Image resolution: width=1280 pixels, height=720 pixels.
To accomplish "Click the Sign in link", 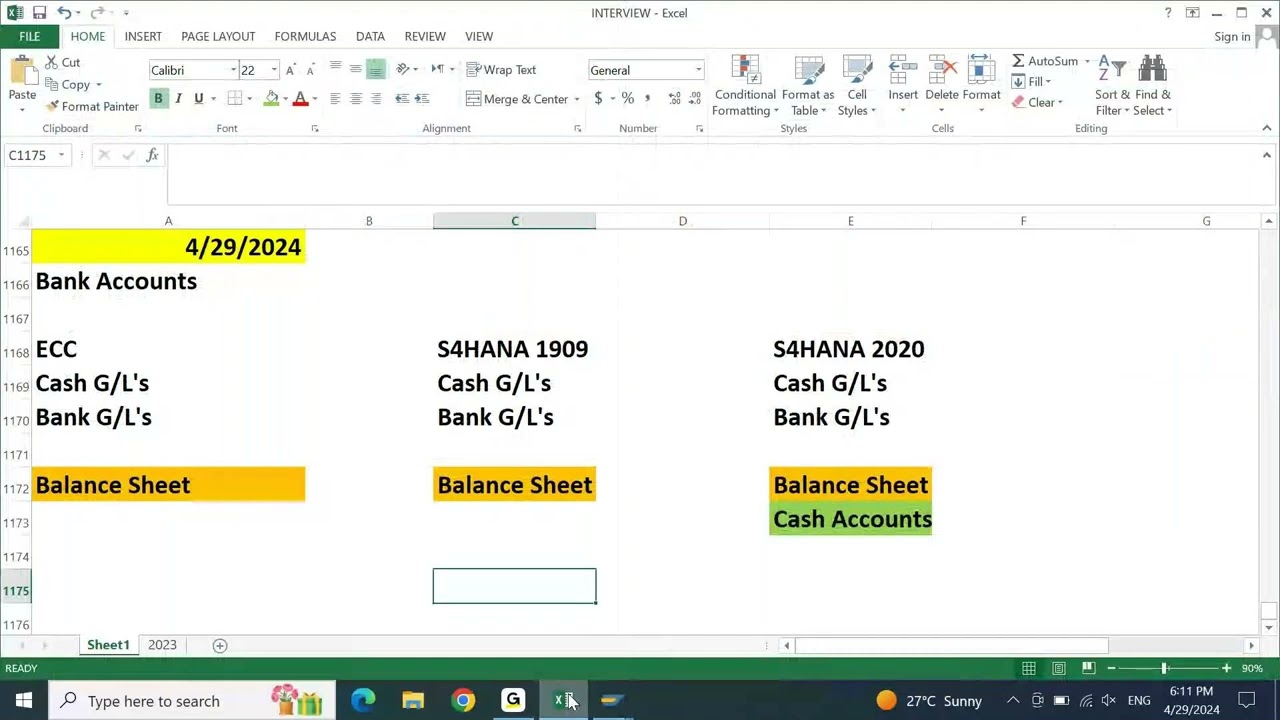I will (x=1232, y=37).
